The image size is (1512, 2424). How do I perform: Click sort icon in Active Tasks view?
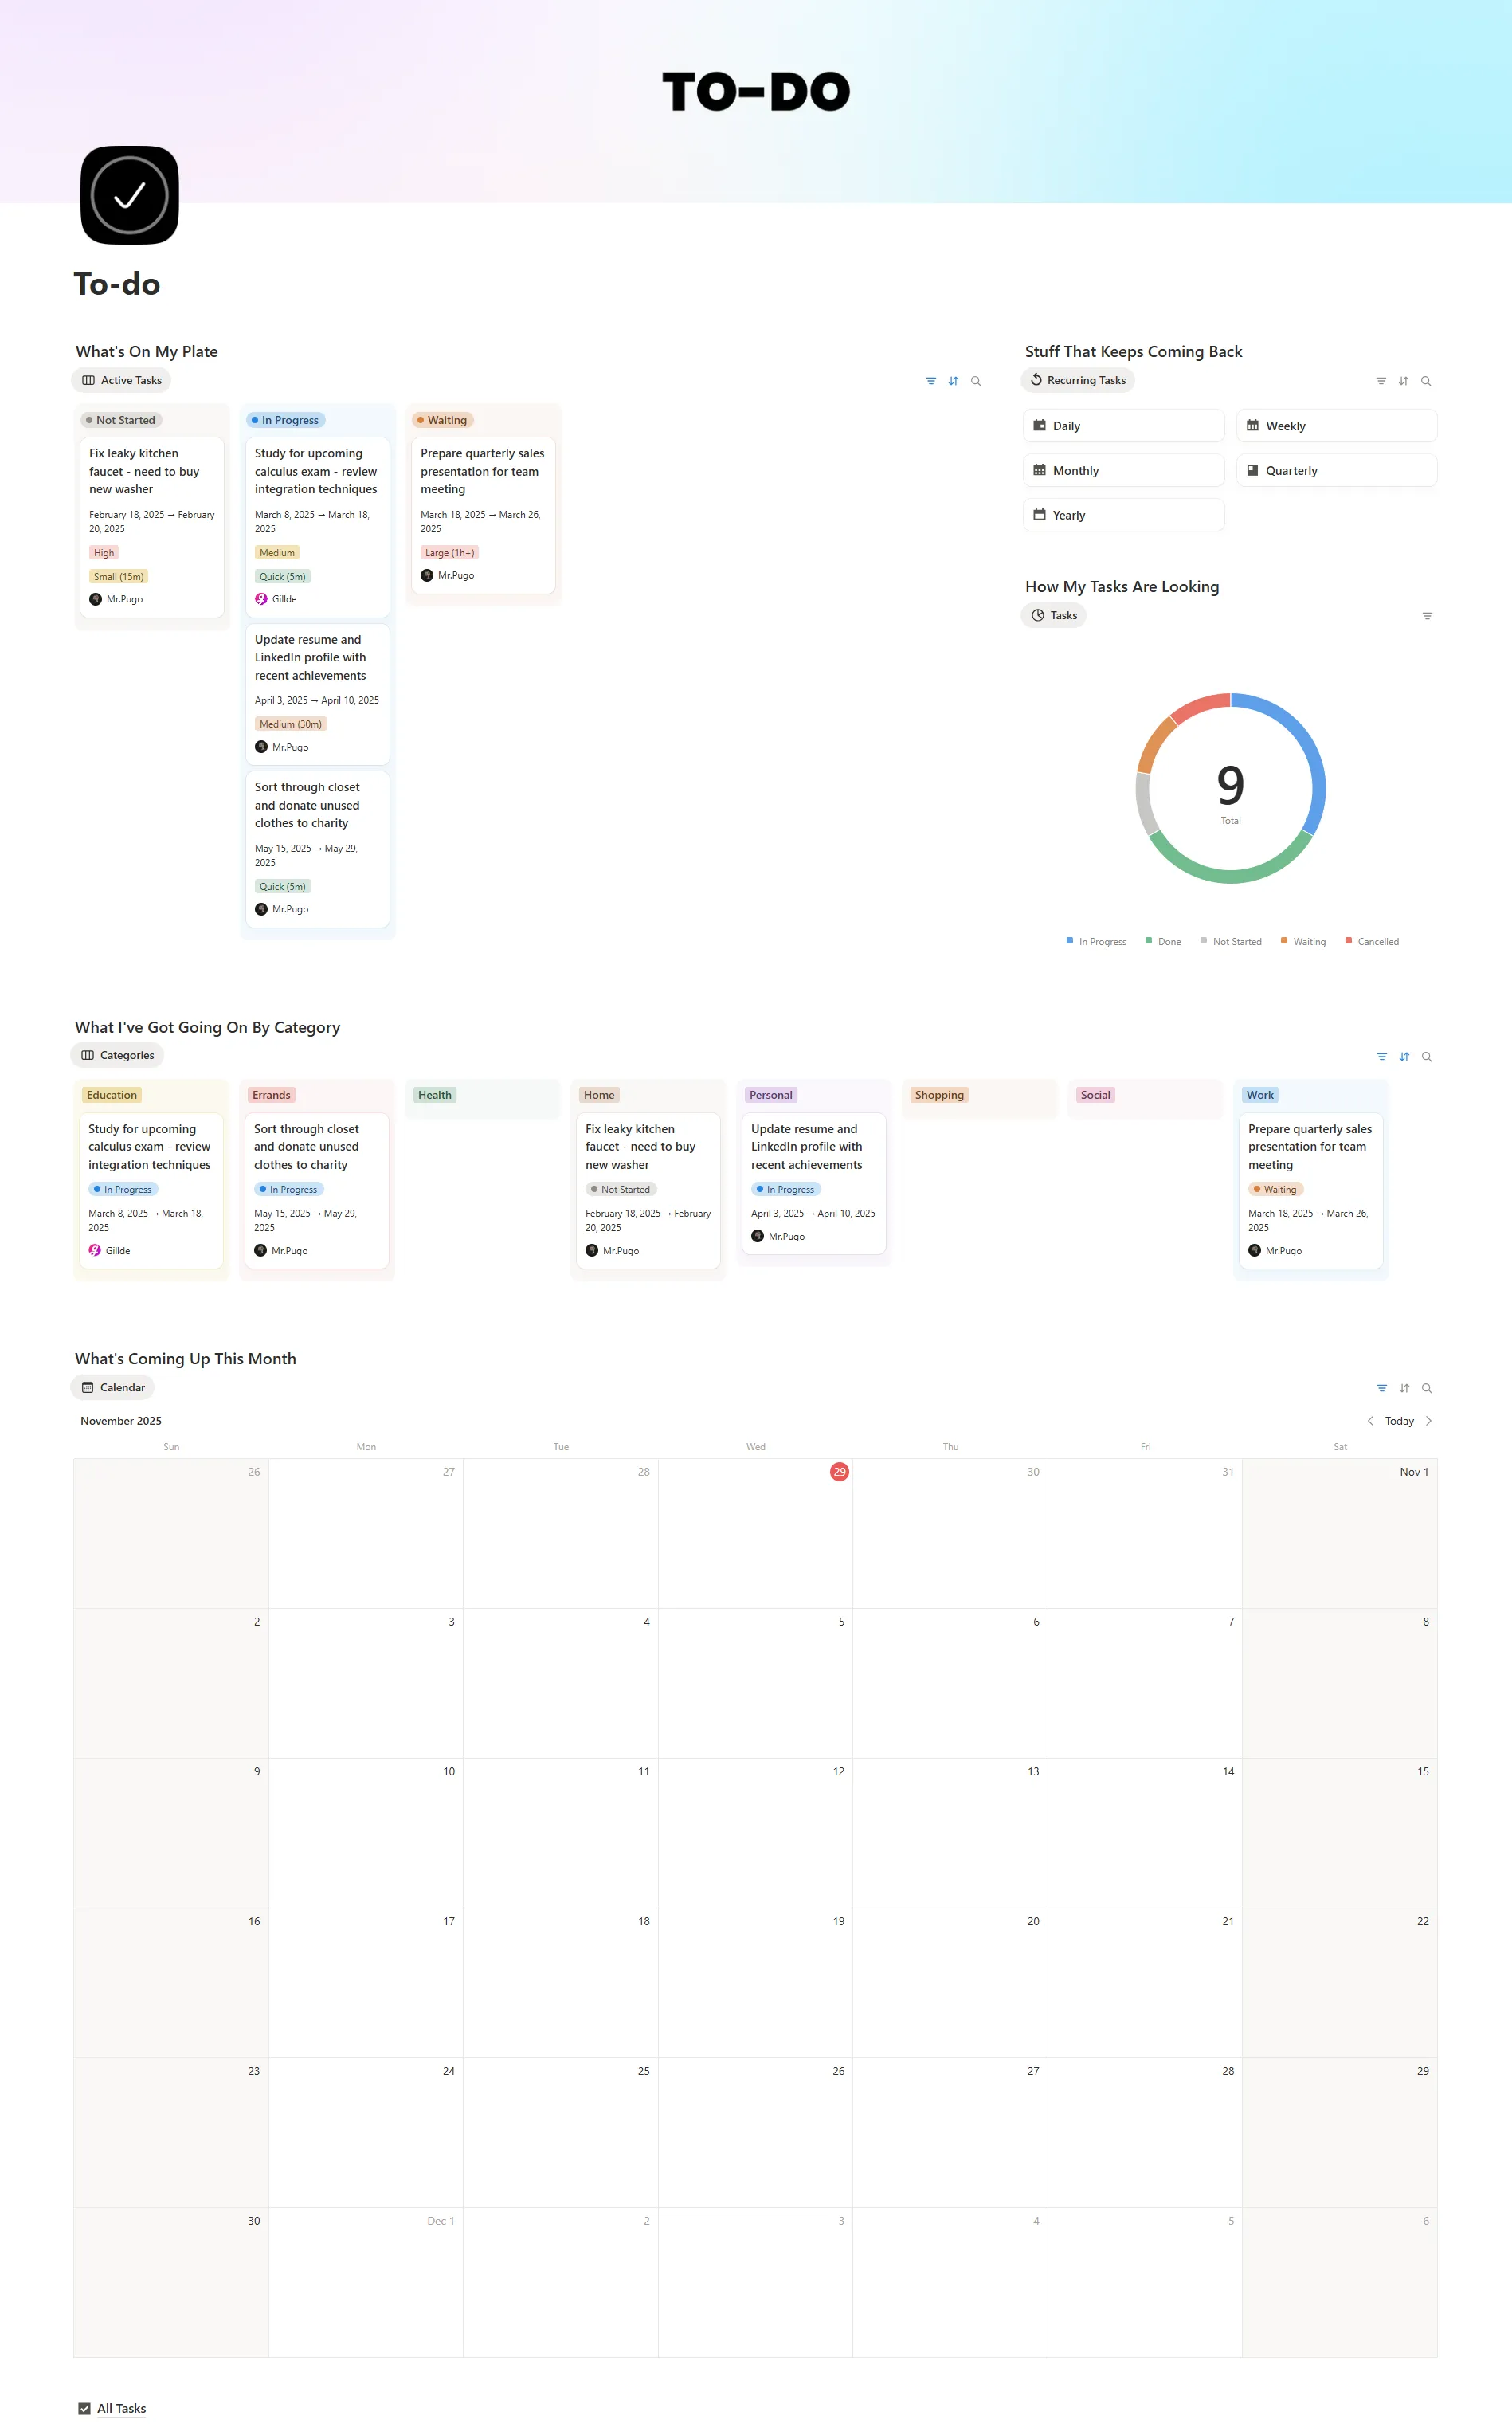[x=953, y=381]
